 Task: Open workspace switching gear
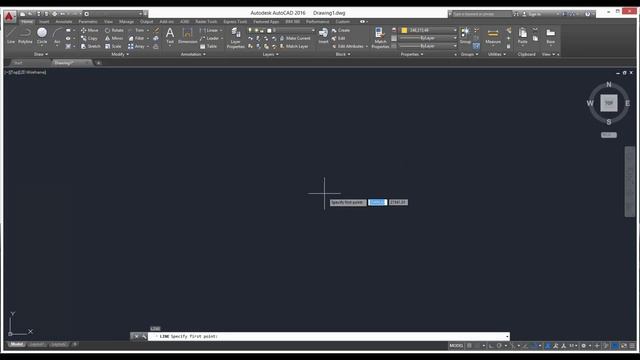tap(584, 346)
